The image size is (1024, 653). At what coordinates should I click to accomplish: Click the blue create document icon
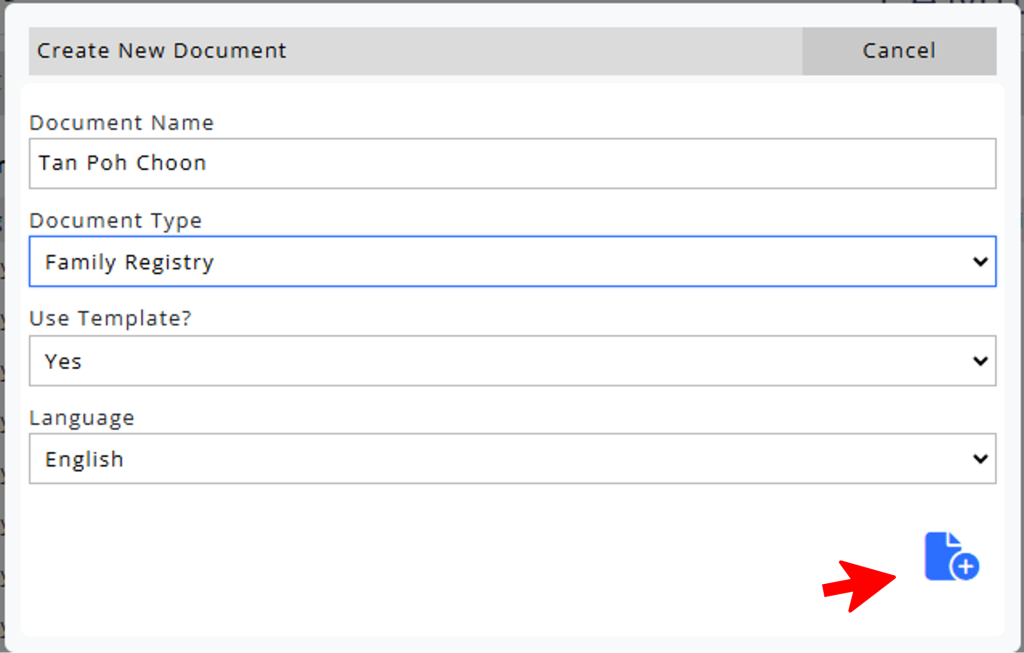pos(948,555)
